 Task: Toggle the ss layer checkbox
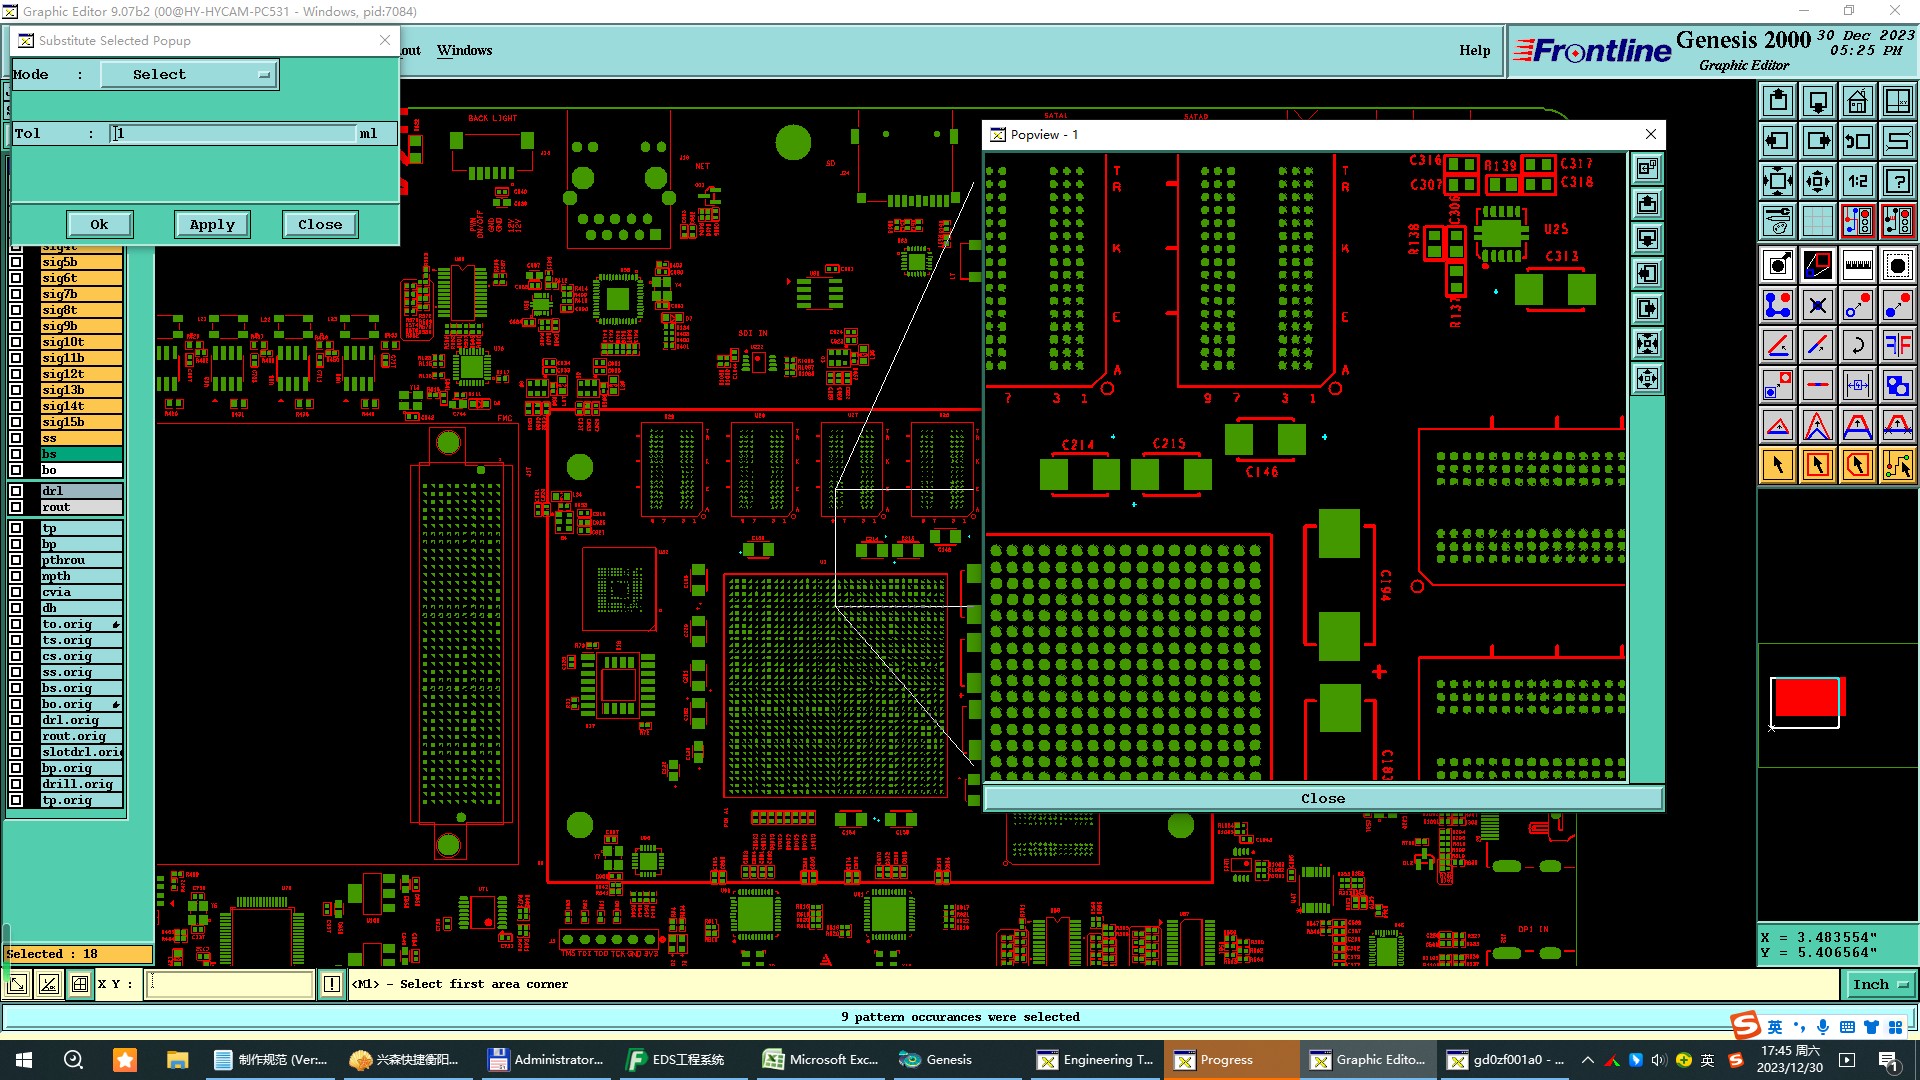pos(16,438)
